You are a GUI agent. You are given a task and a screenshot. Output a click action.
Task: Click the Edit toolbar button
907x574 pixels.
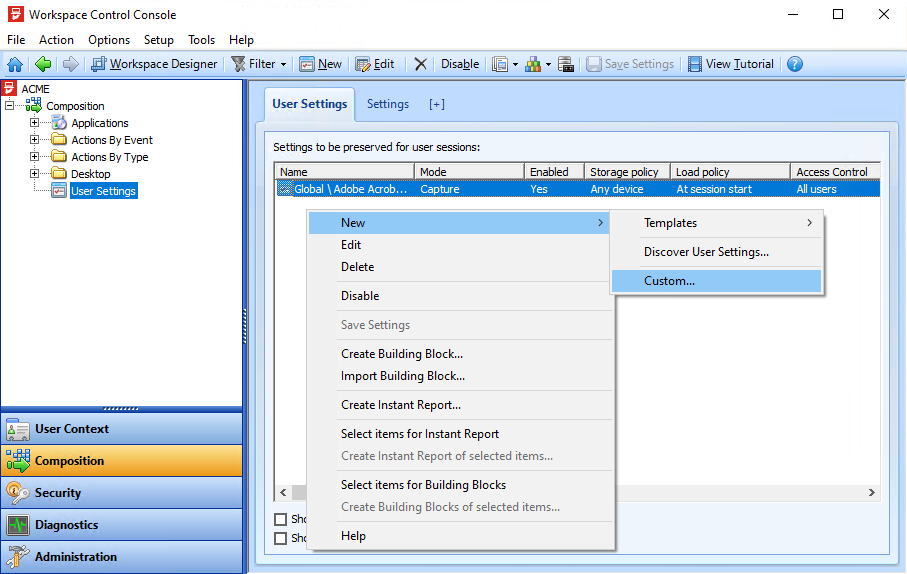pyautogui.click(x=375, y=64)
